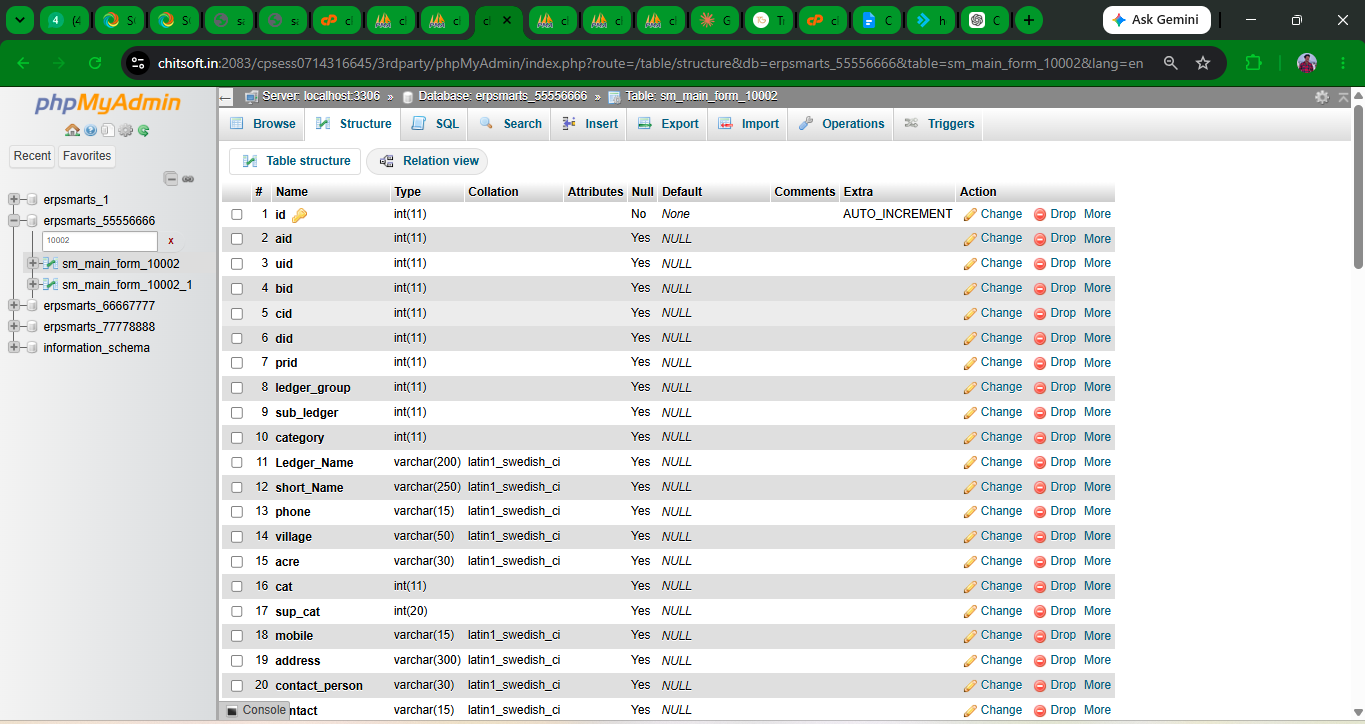The width and height of the screenshot is (1365, 724).
Task: Click the table filter field containing 10002
Action: pyautogui.click(x=100, y=241)
